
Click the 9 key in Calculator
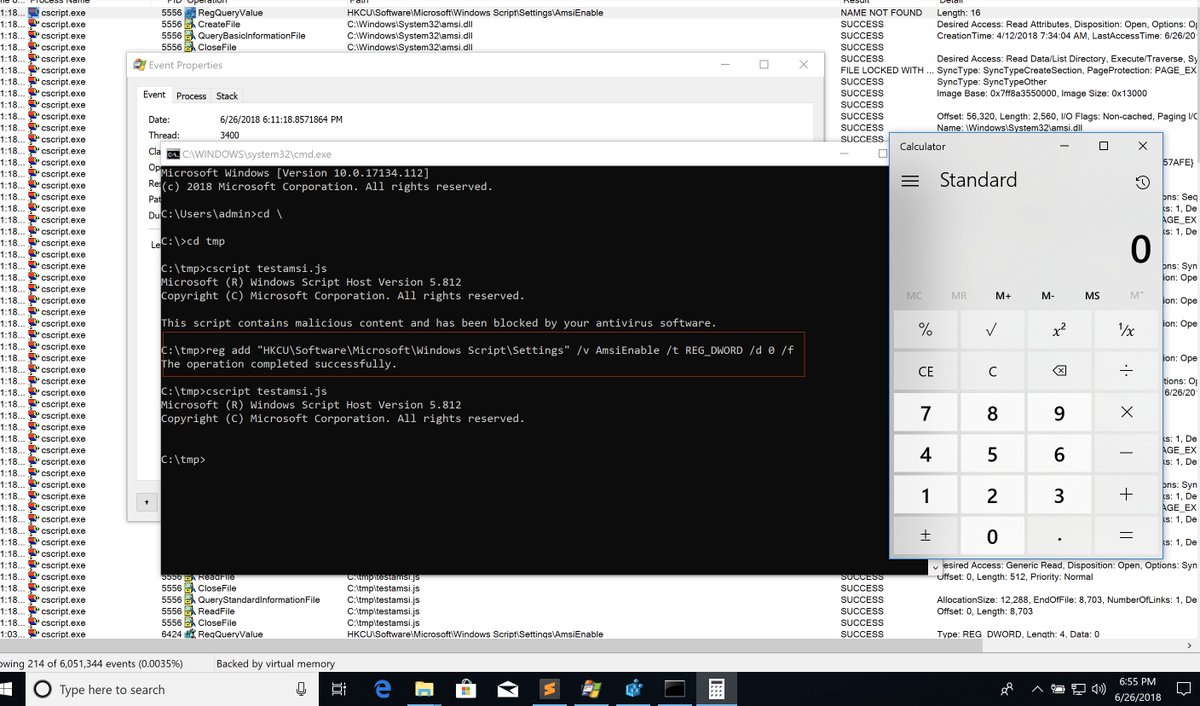(1059, 413)
